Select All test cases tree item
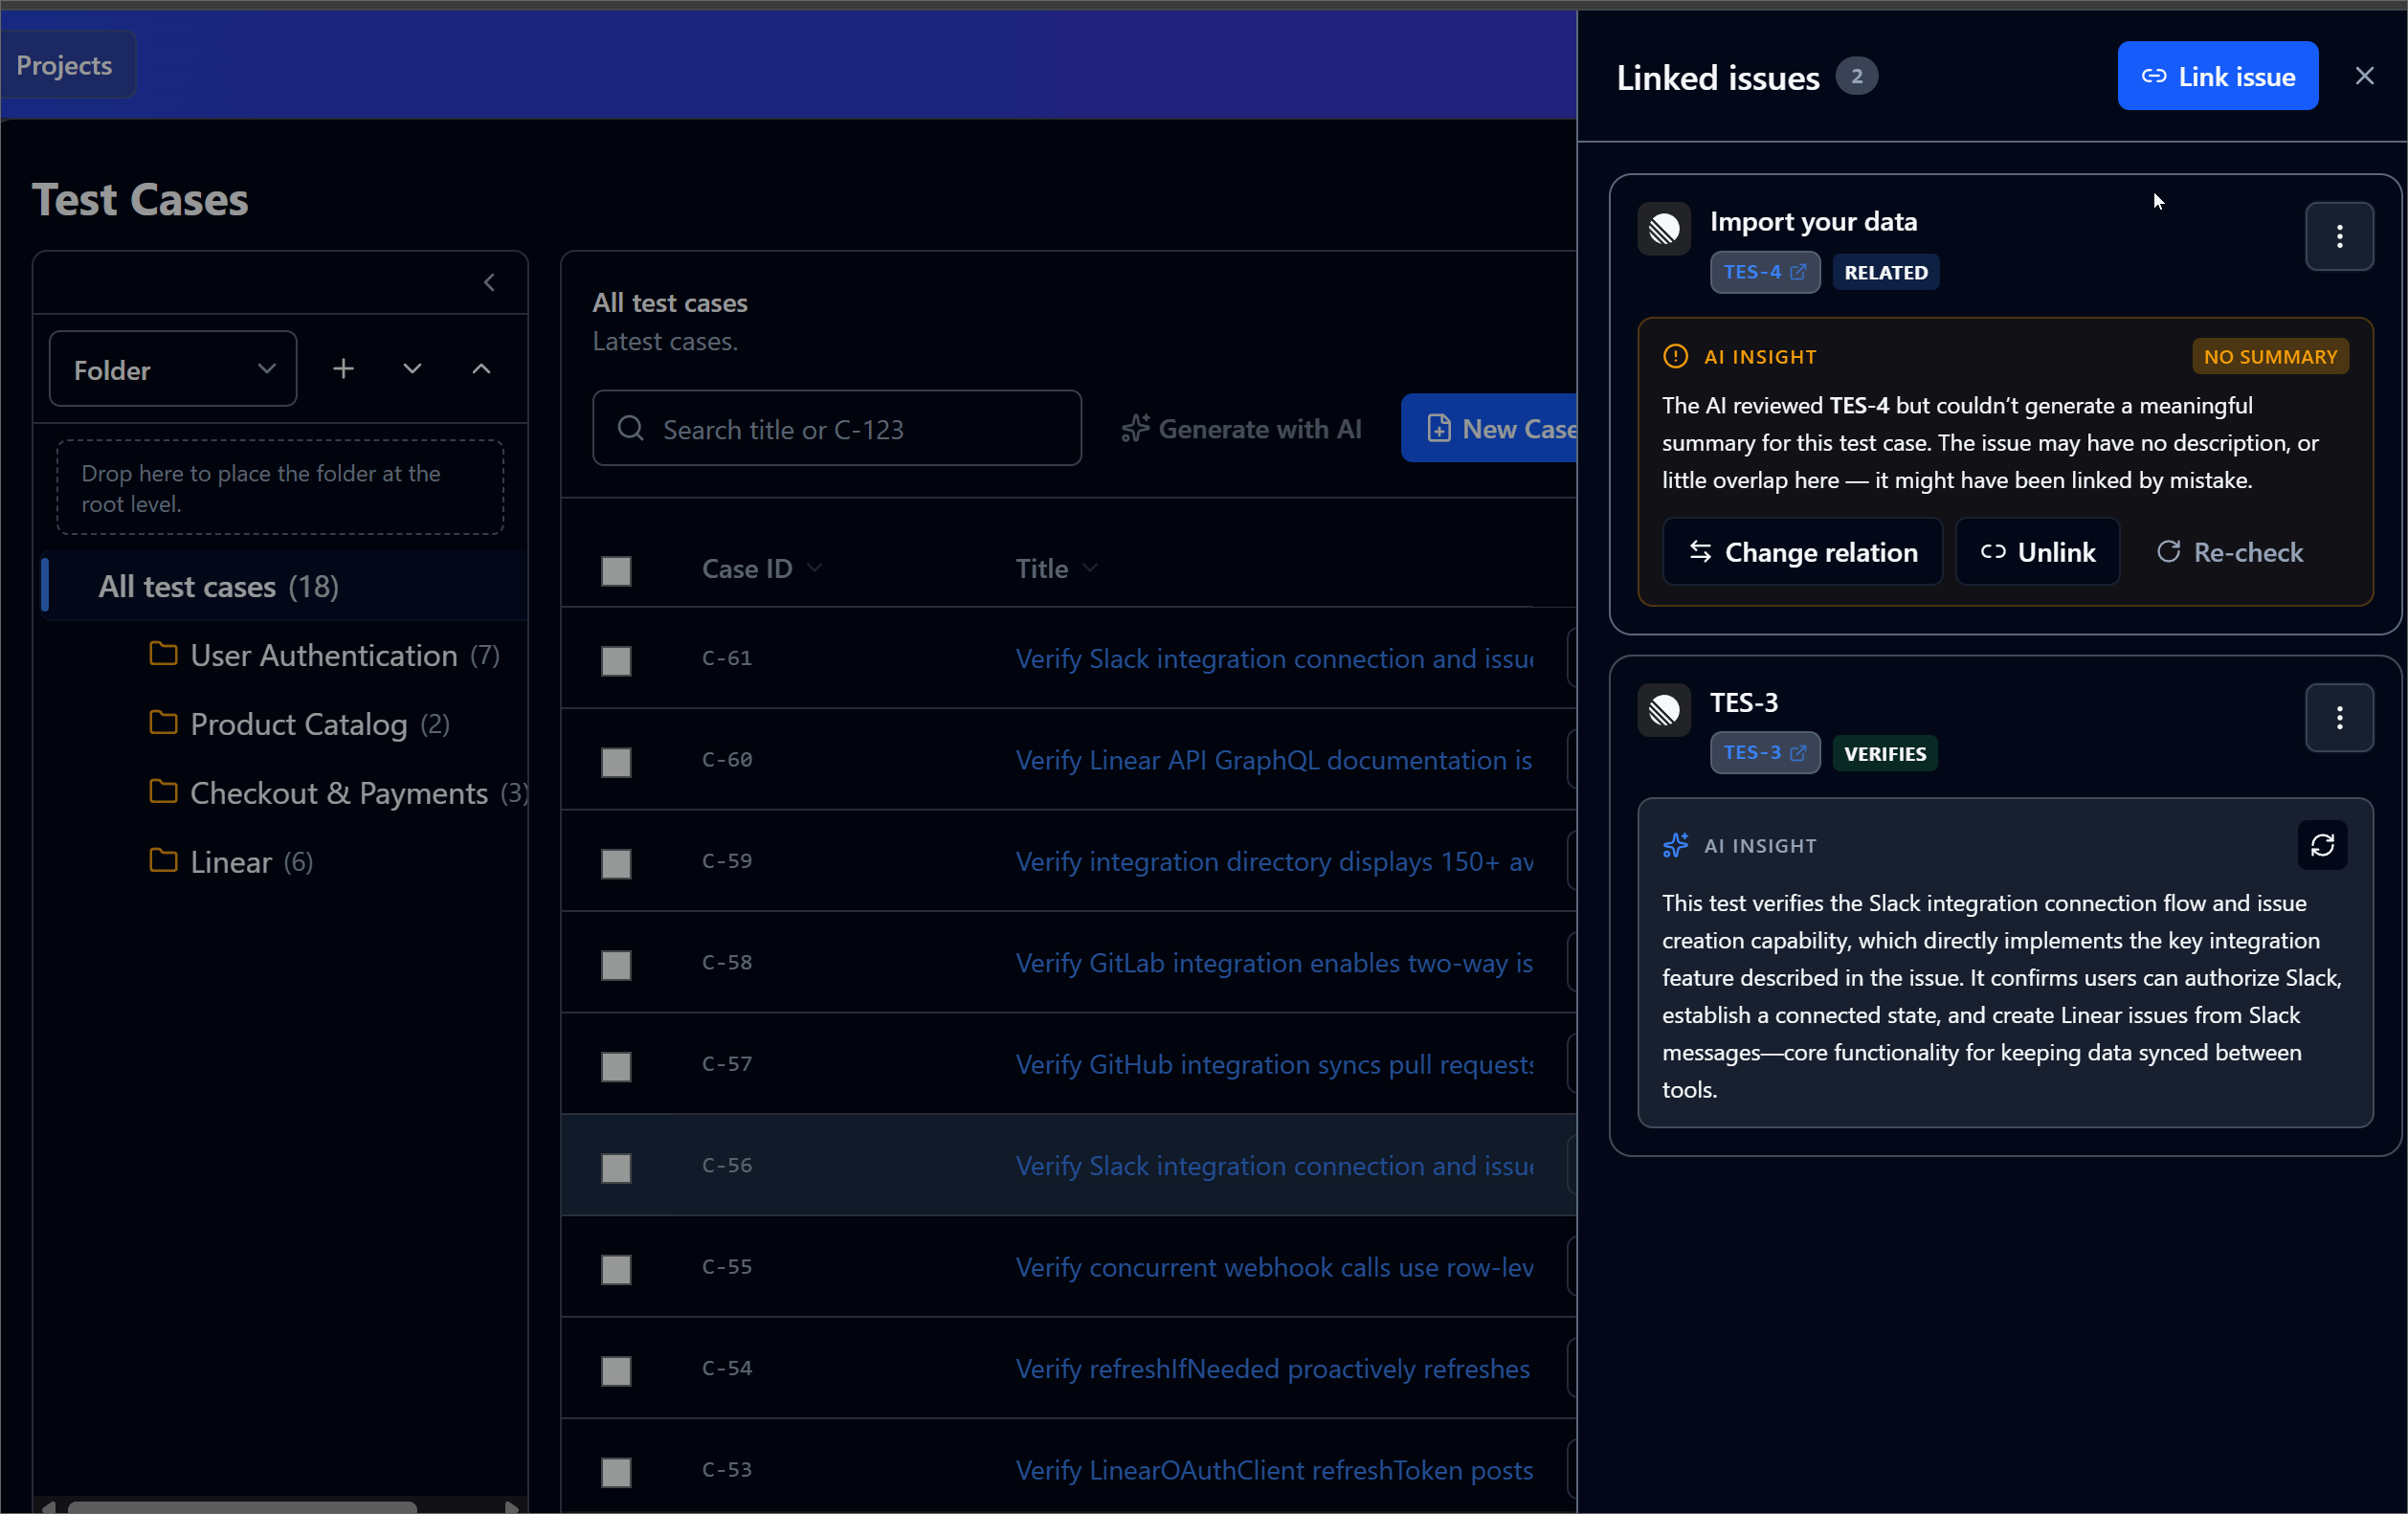Screen dimensions: 2408x1514 coord(284,586)
